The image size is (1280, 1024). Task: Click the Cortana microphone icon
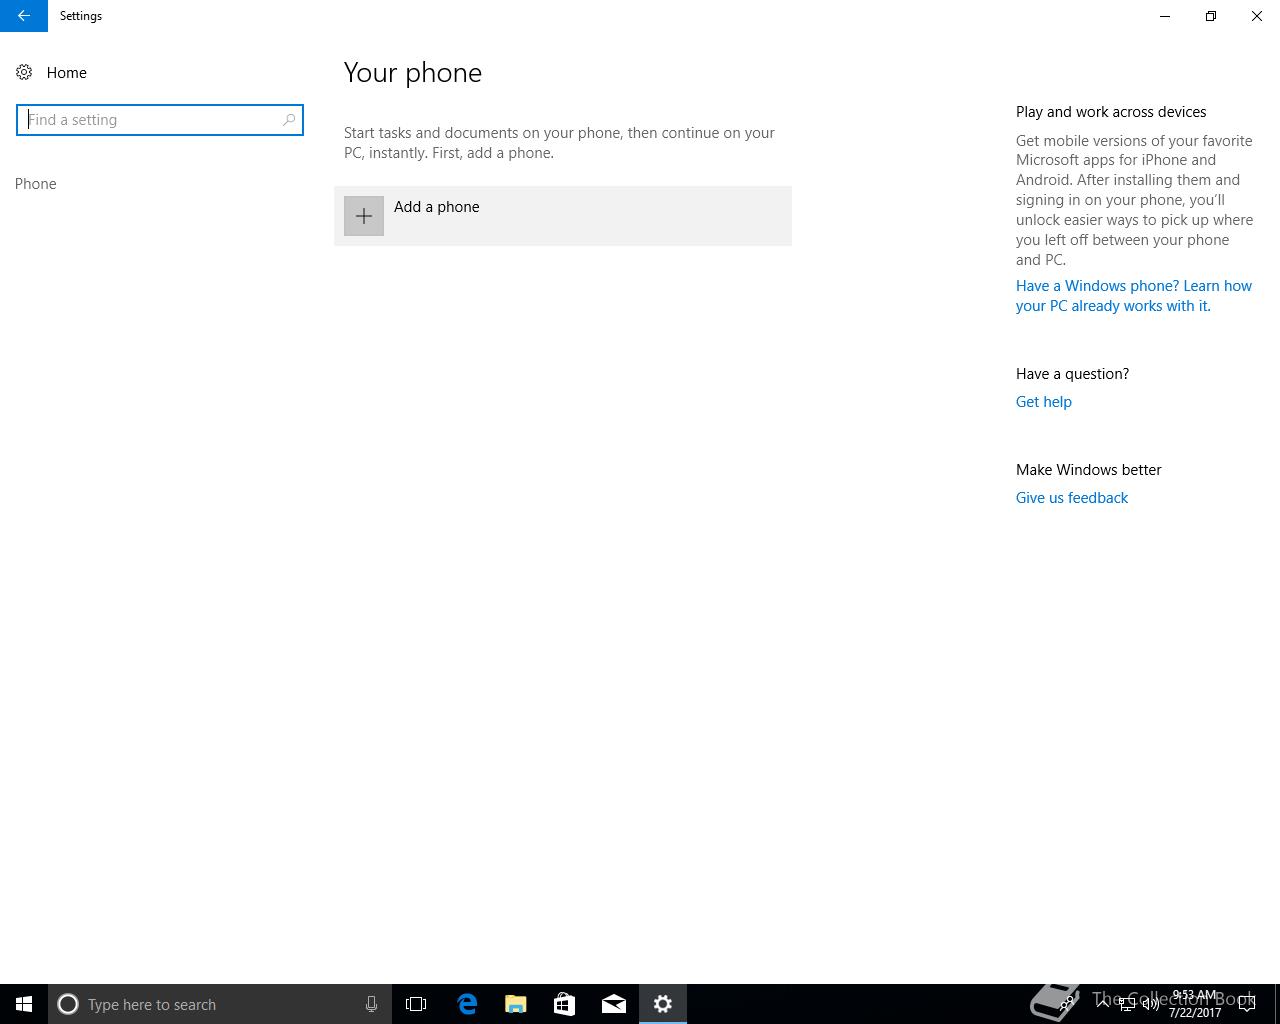371,1004
